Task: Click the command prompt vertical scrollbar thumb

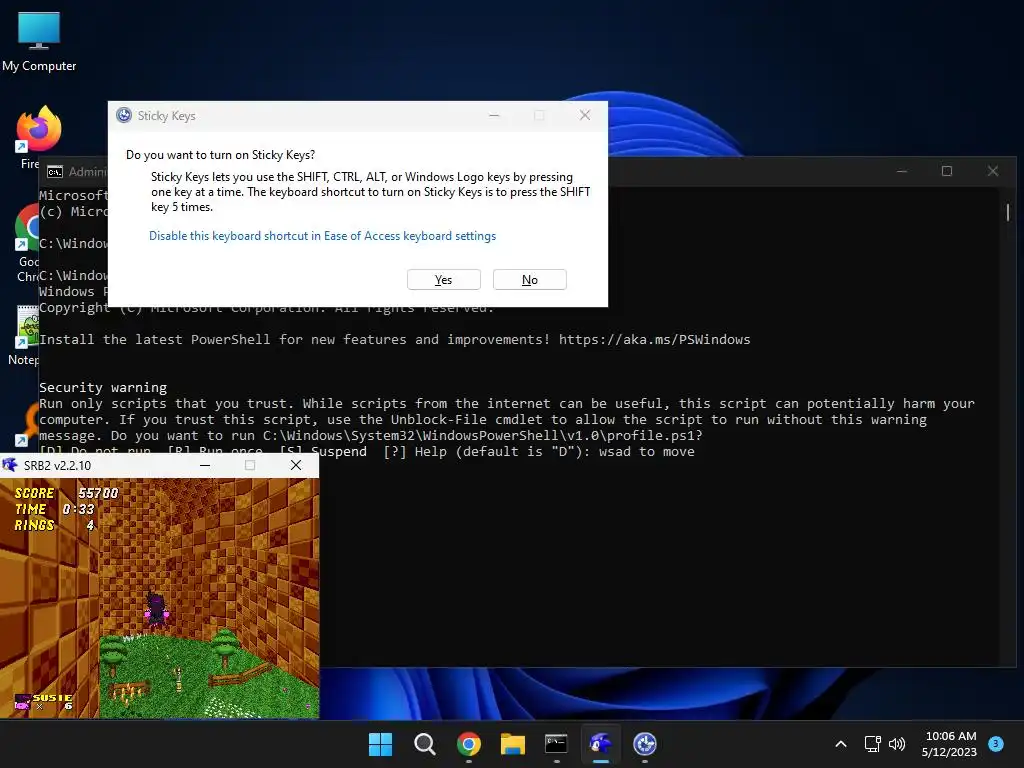Action: [x=1008, y=212]
